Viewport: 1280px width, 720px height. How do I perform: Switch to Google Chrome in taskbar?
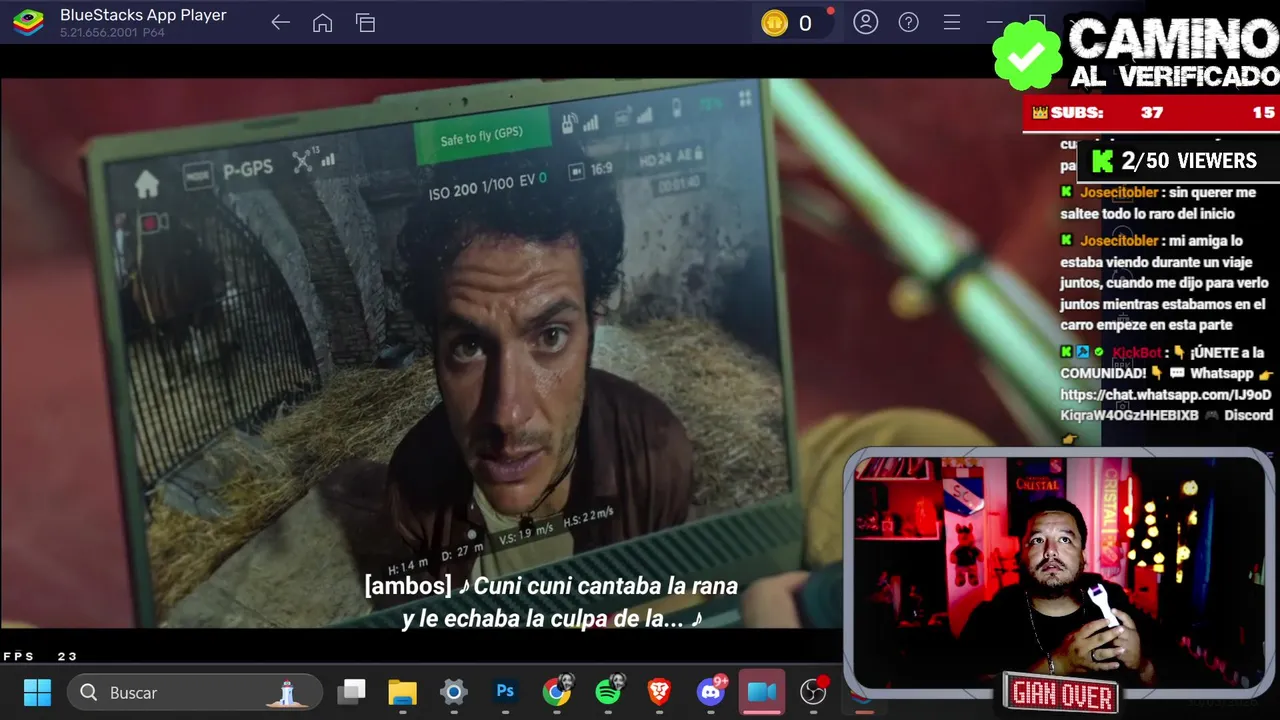click(557, 691)
